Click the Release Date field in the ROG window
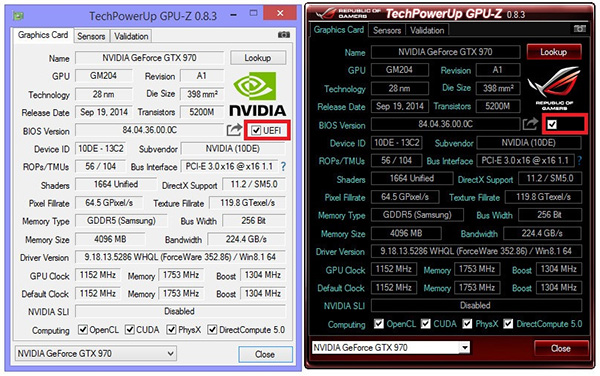Screen dimensions: 600x376 click(399, 106)
